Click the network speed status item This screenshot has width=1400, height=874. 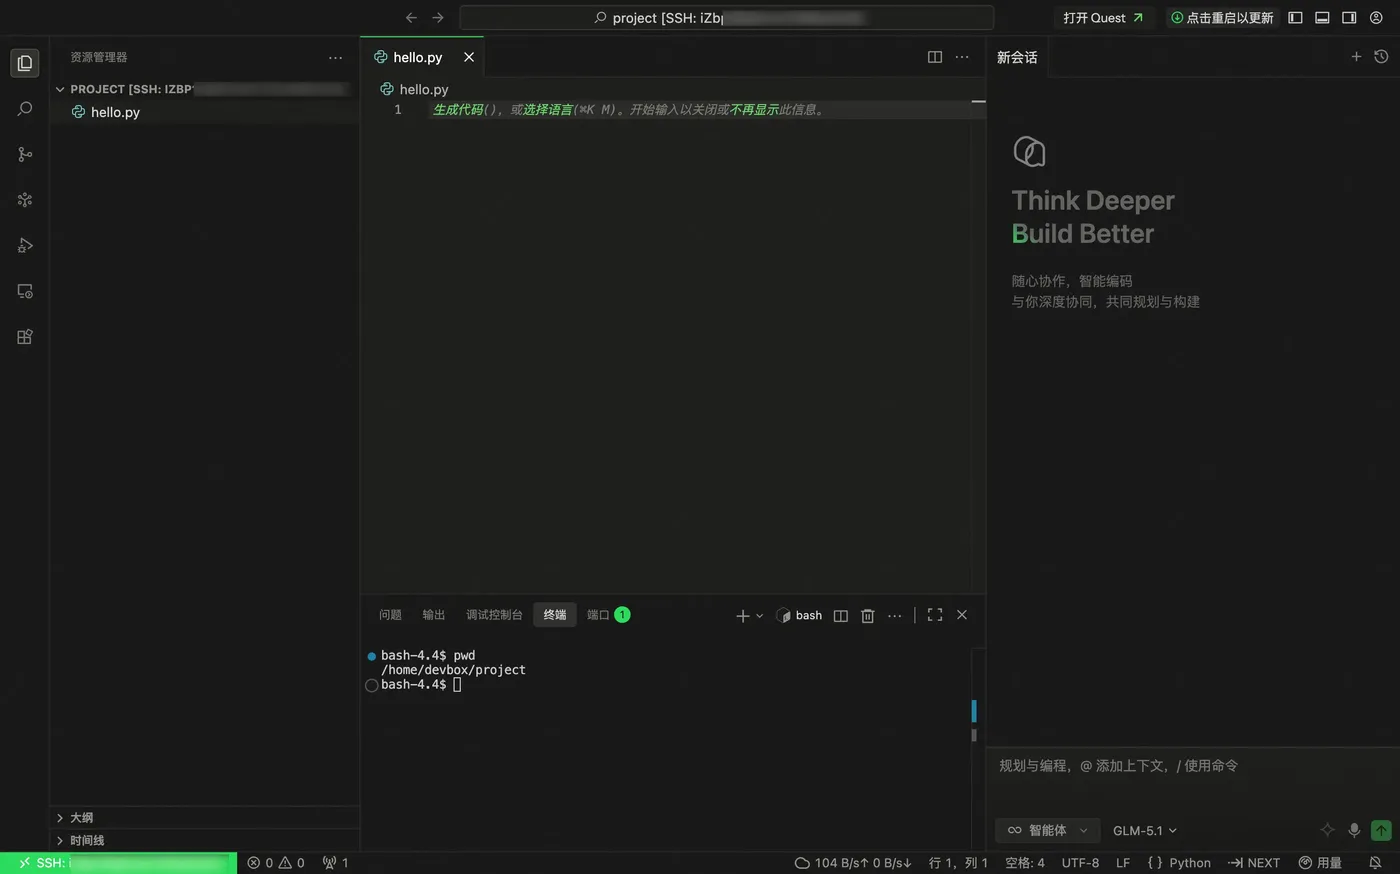[853, 863]
